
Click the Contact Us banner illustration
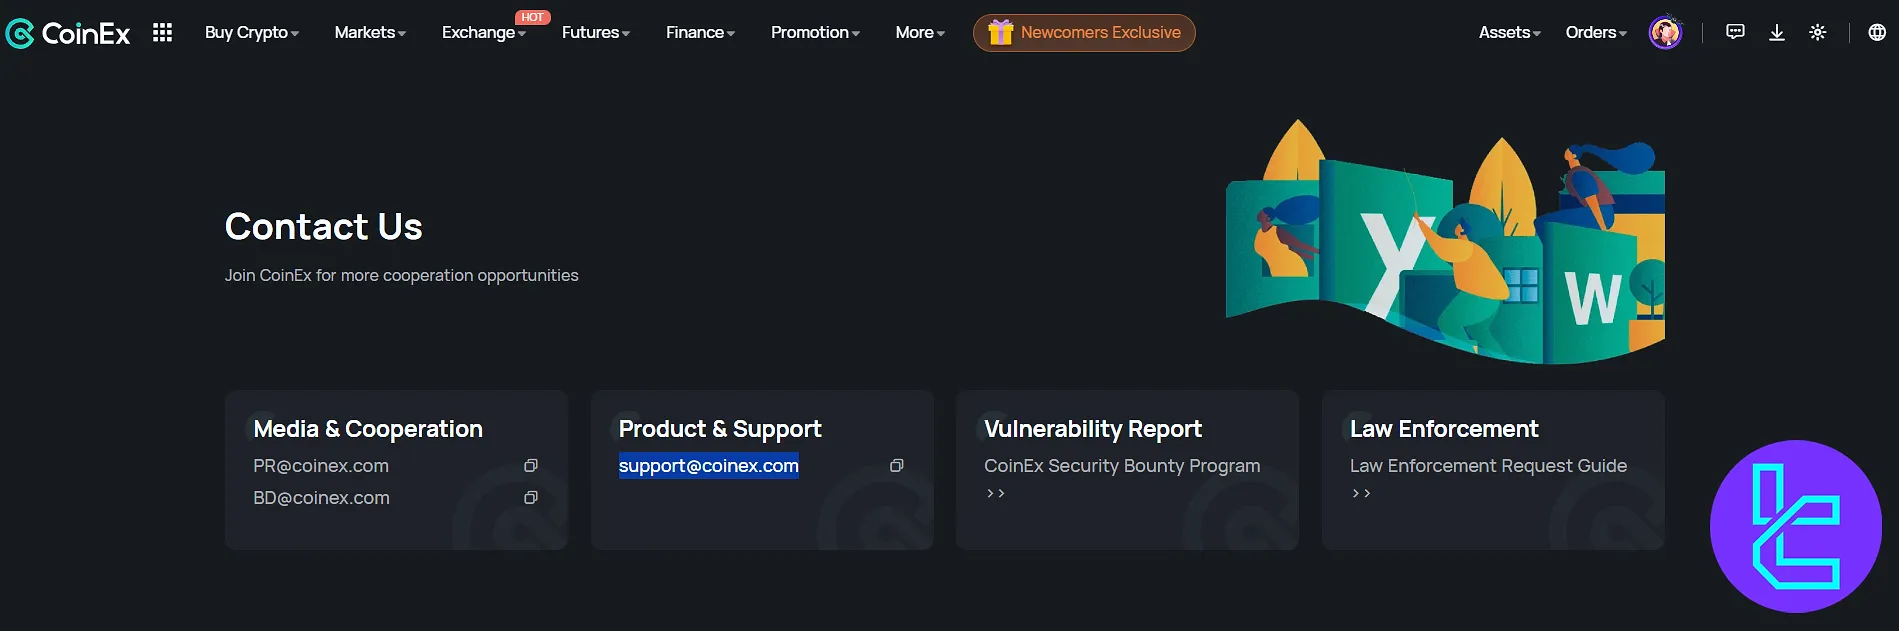[1445, 242]
